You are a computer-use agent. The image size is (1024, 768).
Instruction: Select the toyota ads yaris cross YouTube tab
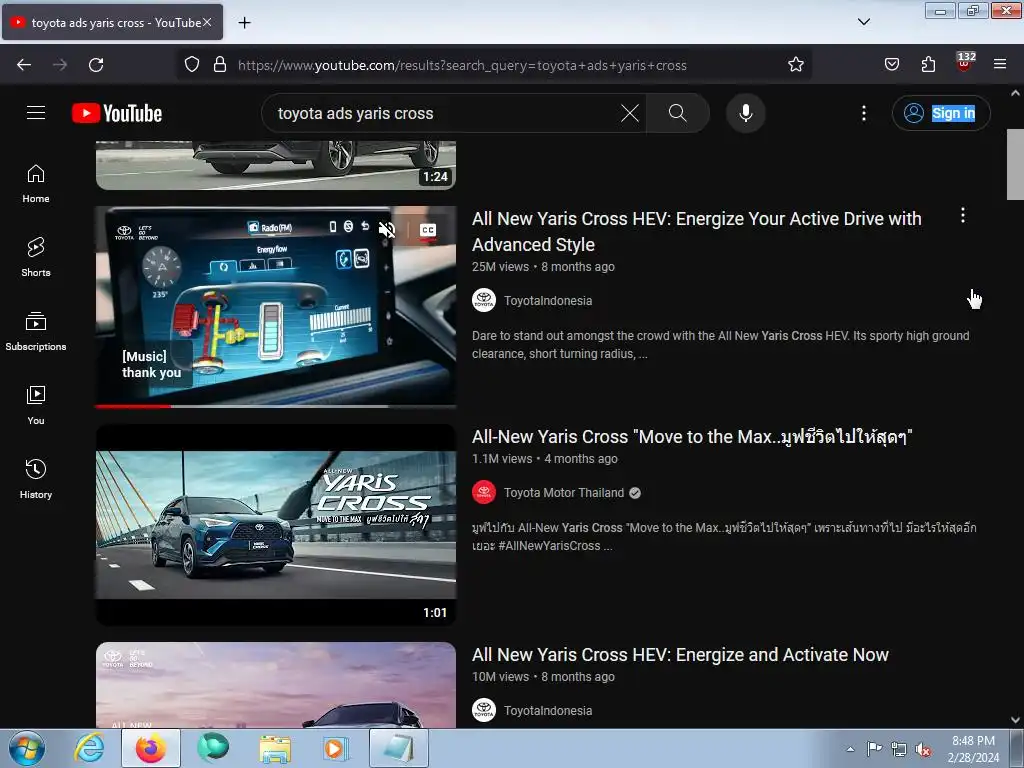(x=112, y=22)
